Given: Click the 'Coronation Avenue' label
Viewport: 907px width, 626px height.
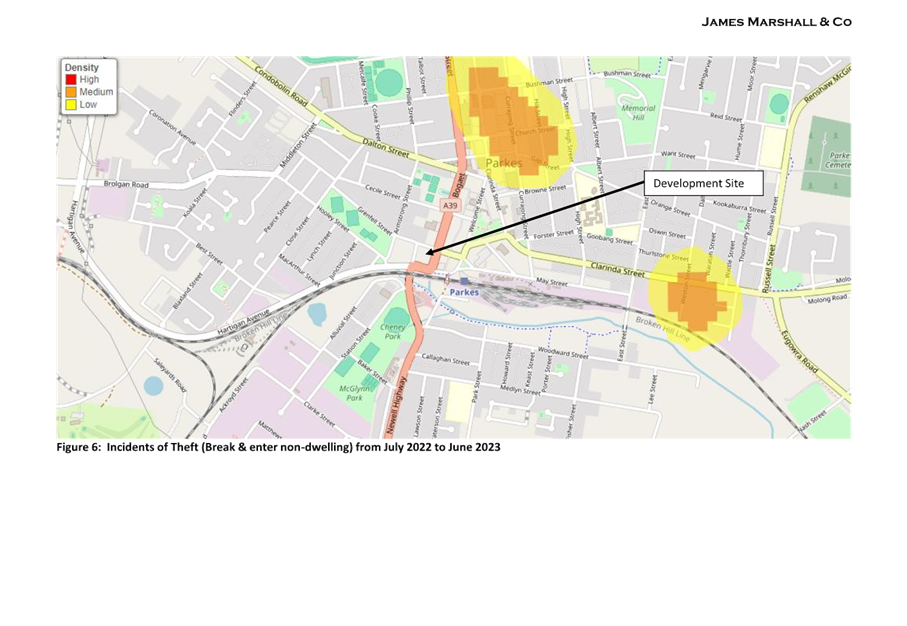Looking at the screenshot, I should tap(172, 128).
